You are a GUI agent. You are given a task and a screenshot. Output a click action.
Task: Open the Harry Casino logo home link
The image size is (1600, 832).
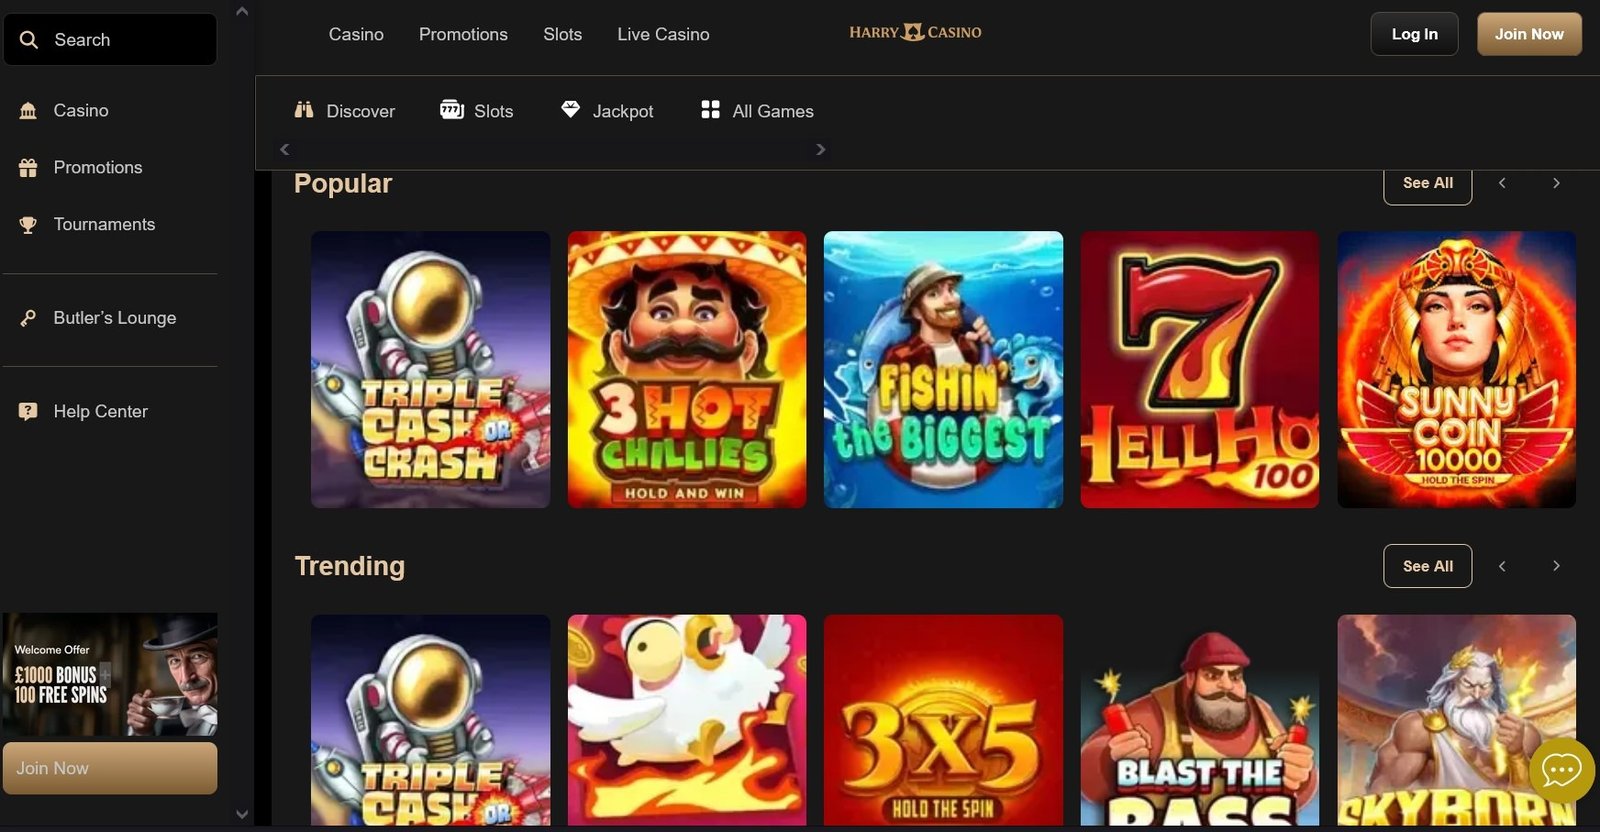pyautogui.click(x=915, y=33)
